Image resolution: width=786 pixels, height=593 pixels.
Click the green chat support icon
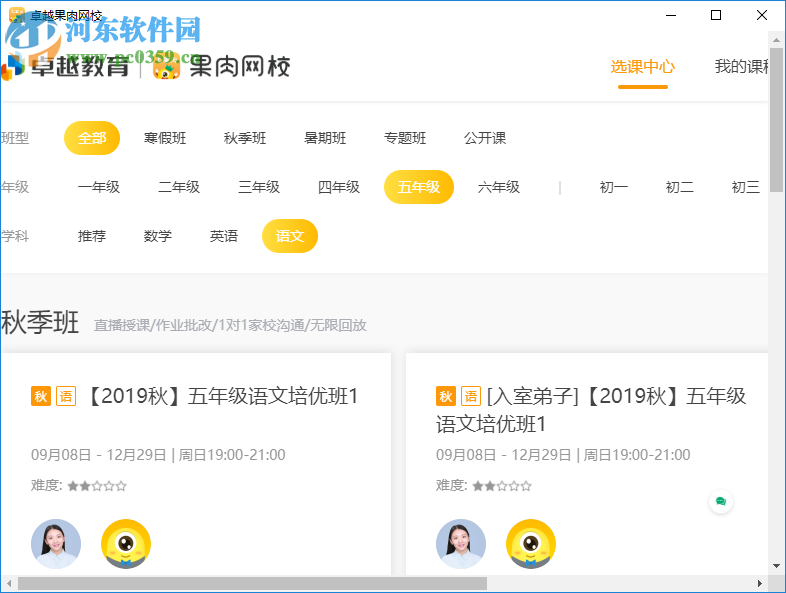tap(720, 502)
